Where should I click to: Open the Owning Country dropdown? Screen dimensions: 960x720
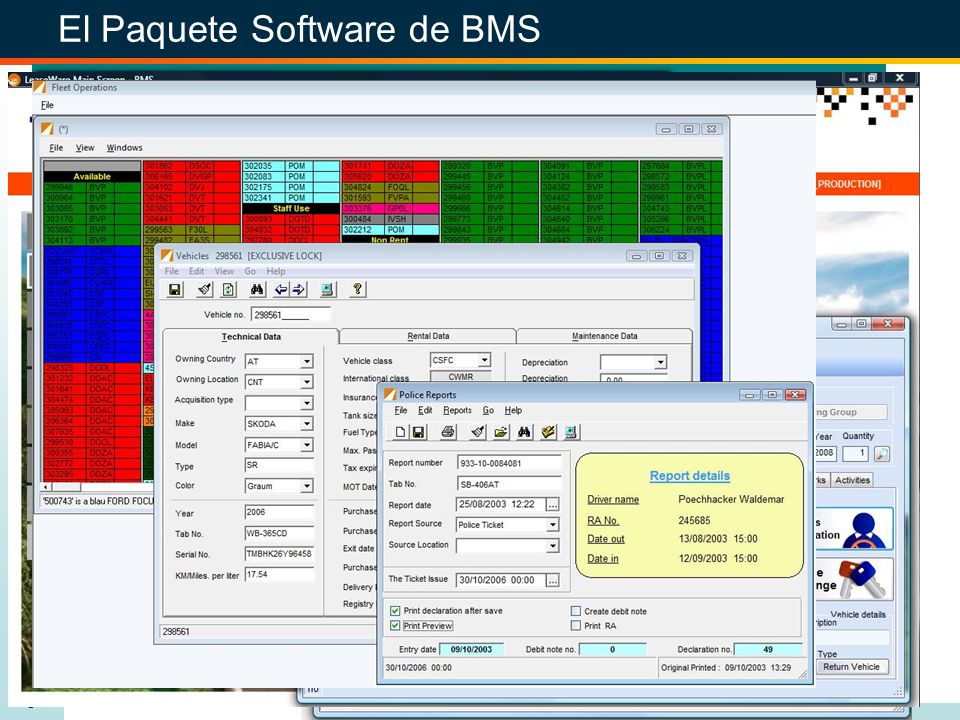[307, 362]
